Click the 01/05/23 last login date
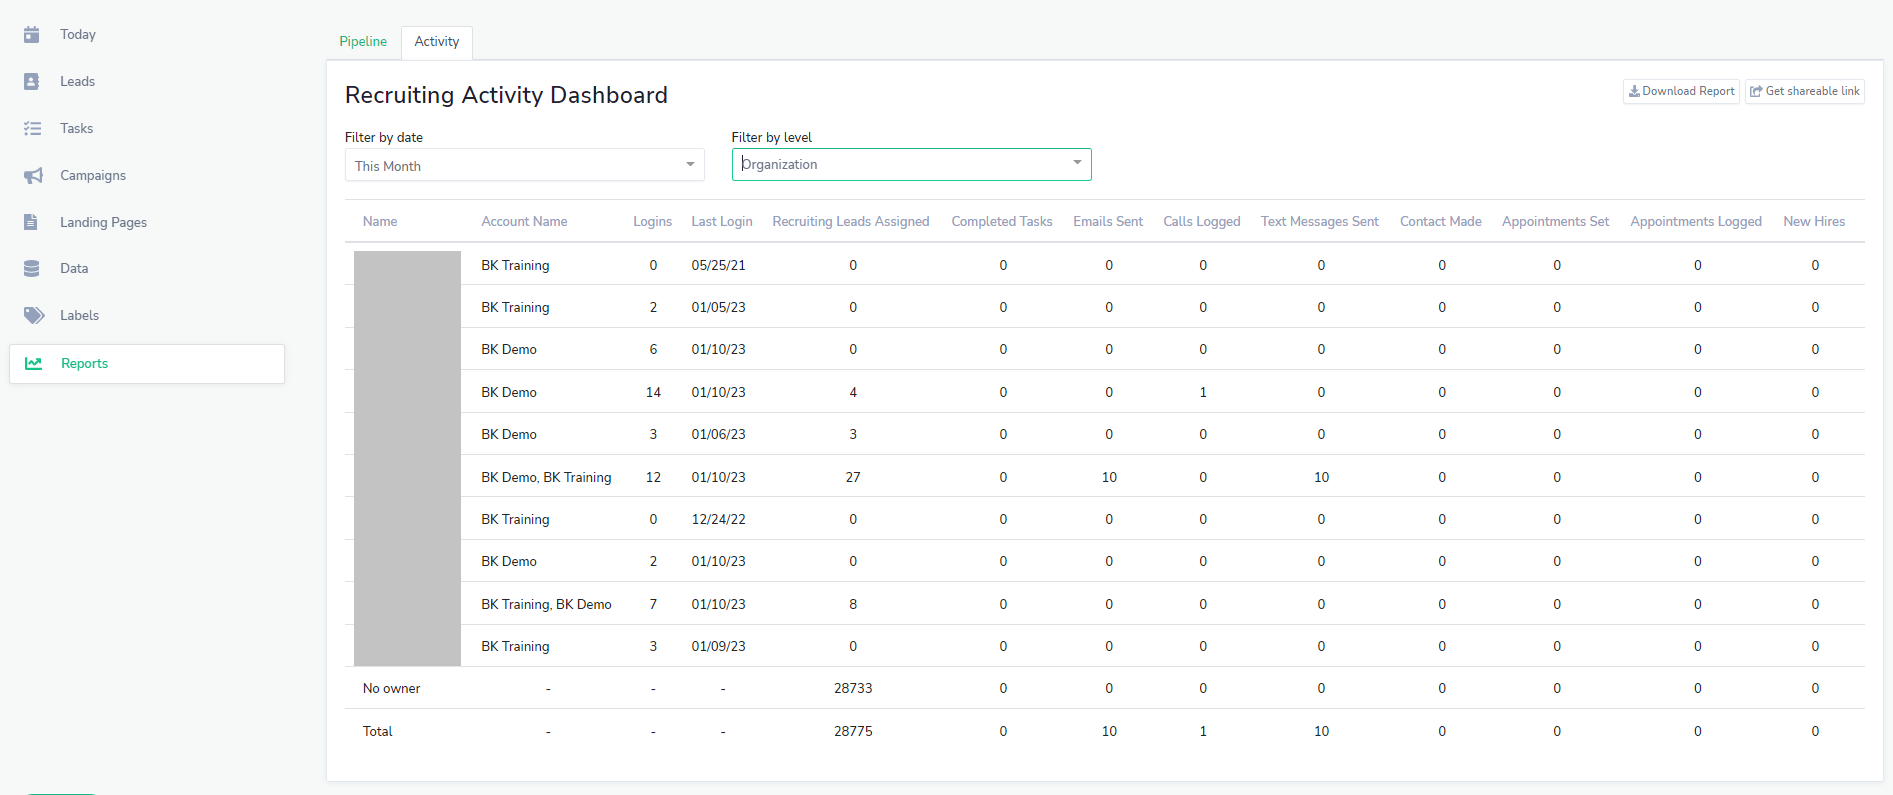 pos(718,307)
